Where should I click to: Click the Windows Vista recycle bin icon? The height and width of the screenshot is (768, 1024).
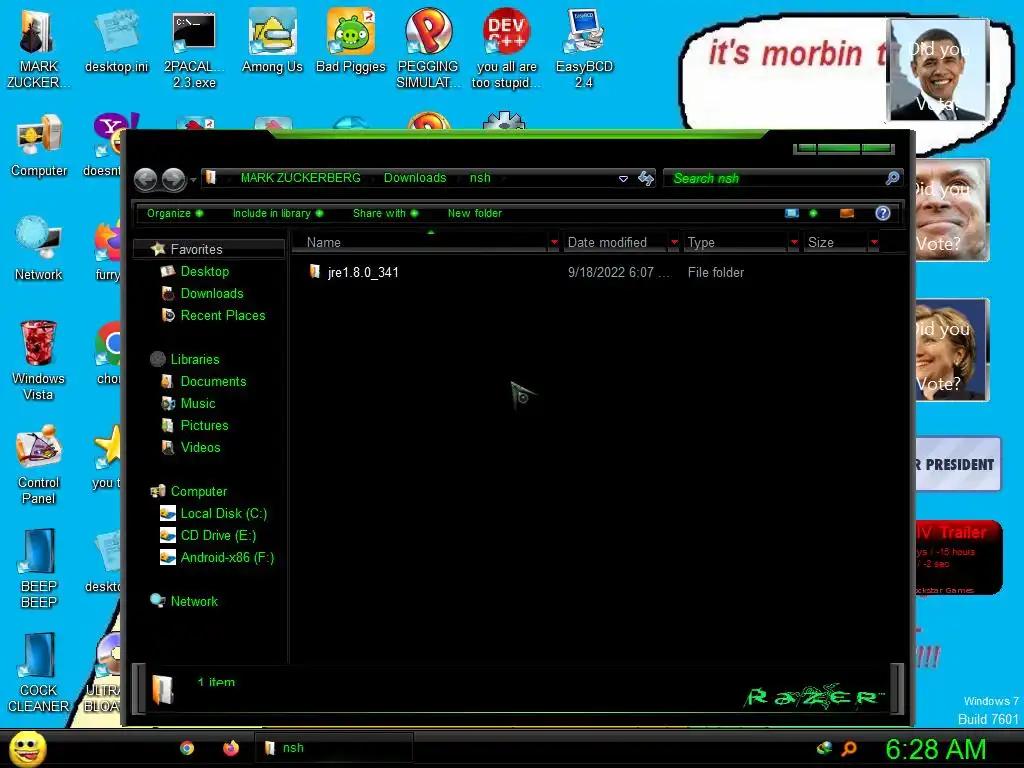38,360
